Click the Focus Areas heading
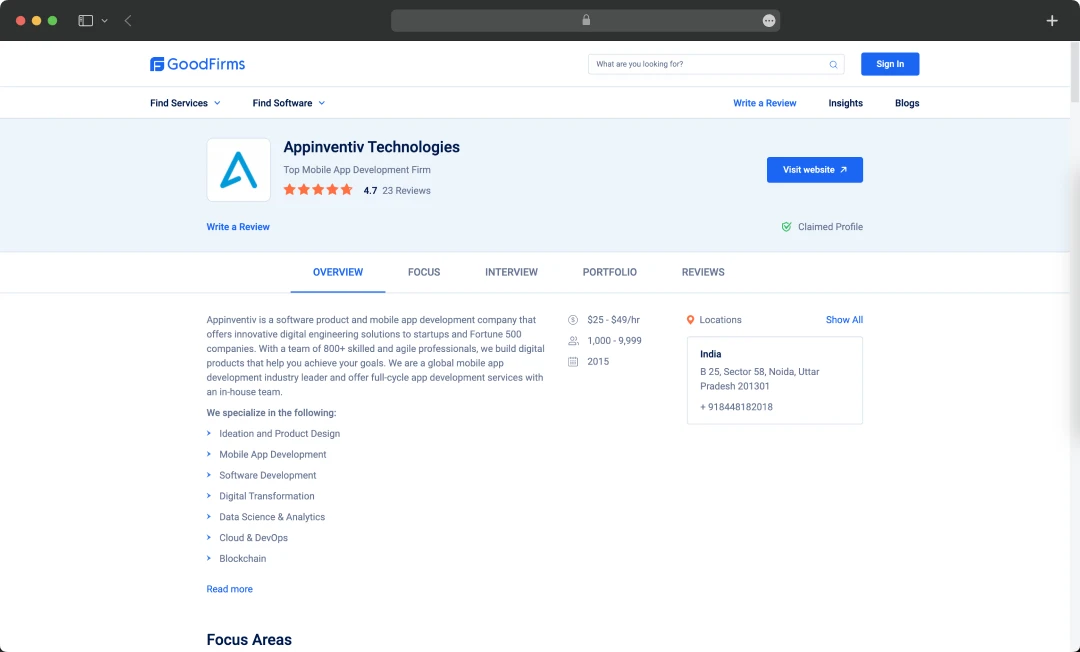 point(249,640)
